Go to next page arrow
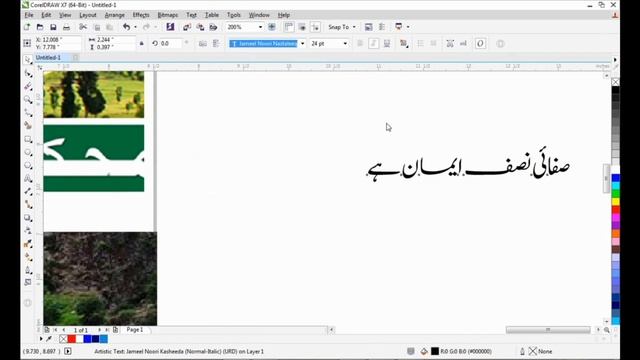Viewport: 640px width, 360px height. click(99, 329)
